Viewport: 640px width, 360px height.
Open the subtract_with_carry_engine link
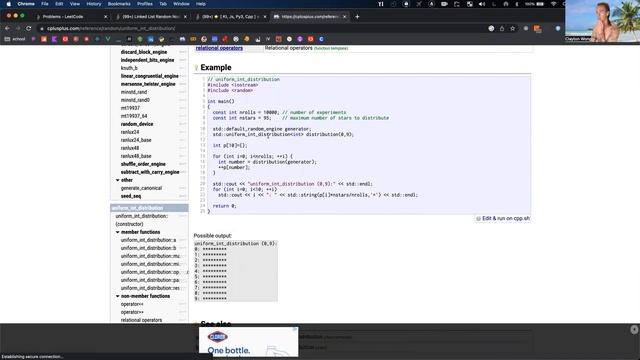coord(150,172)
